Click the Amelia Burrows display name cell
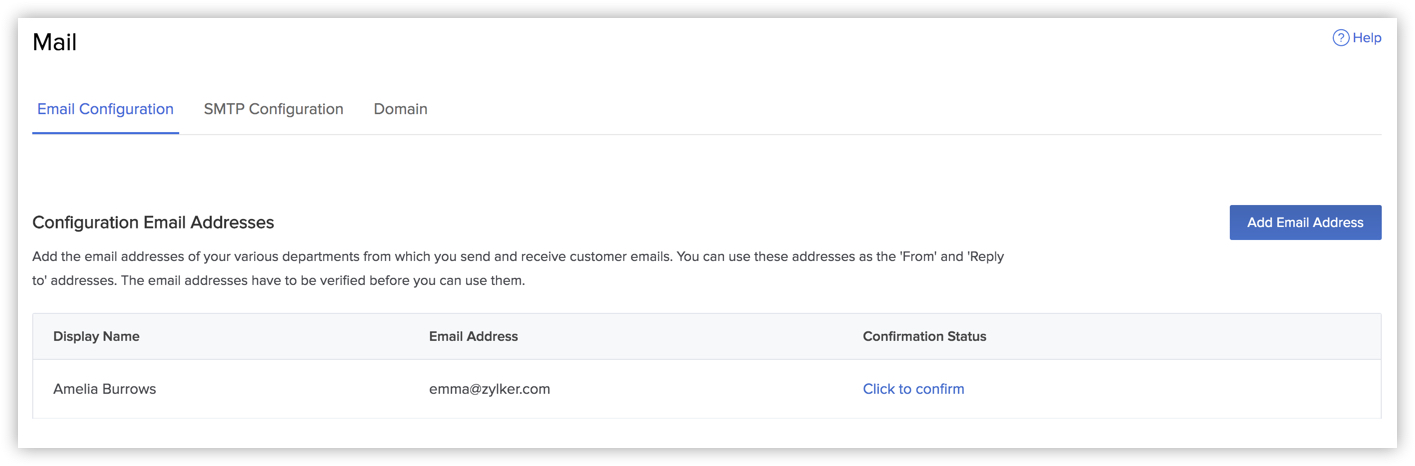The height and width of the screenshot is (466, 1415). pos(104,389)
